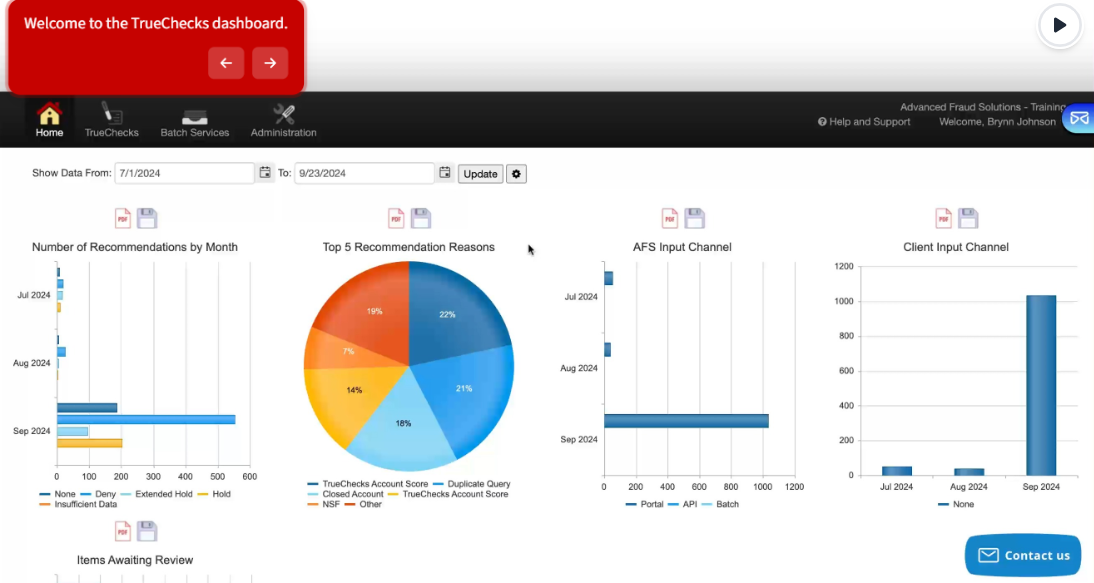
Task: Export Recommendations by Month chart to PDF
Action: pyautogui.click(x=123, y=218)
